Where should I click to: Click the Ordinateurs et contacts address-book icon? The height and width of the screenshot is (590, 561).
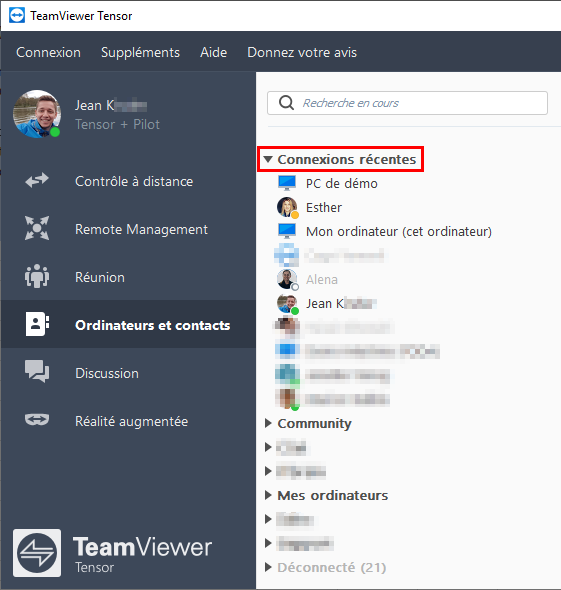pos(37,324)
